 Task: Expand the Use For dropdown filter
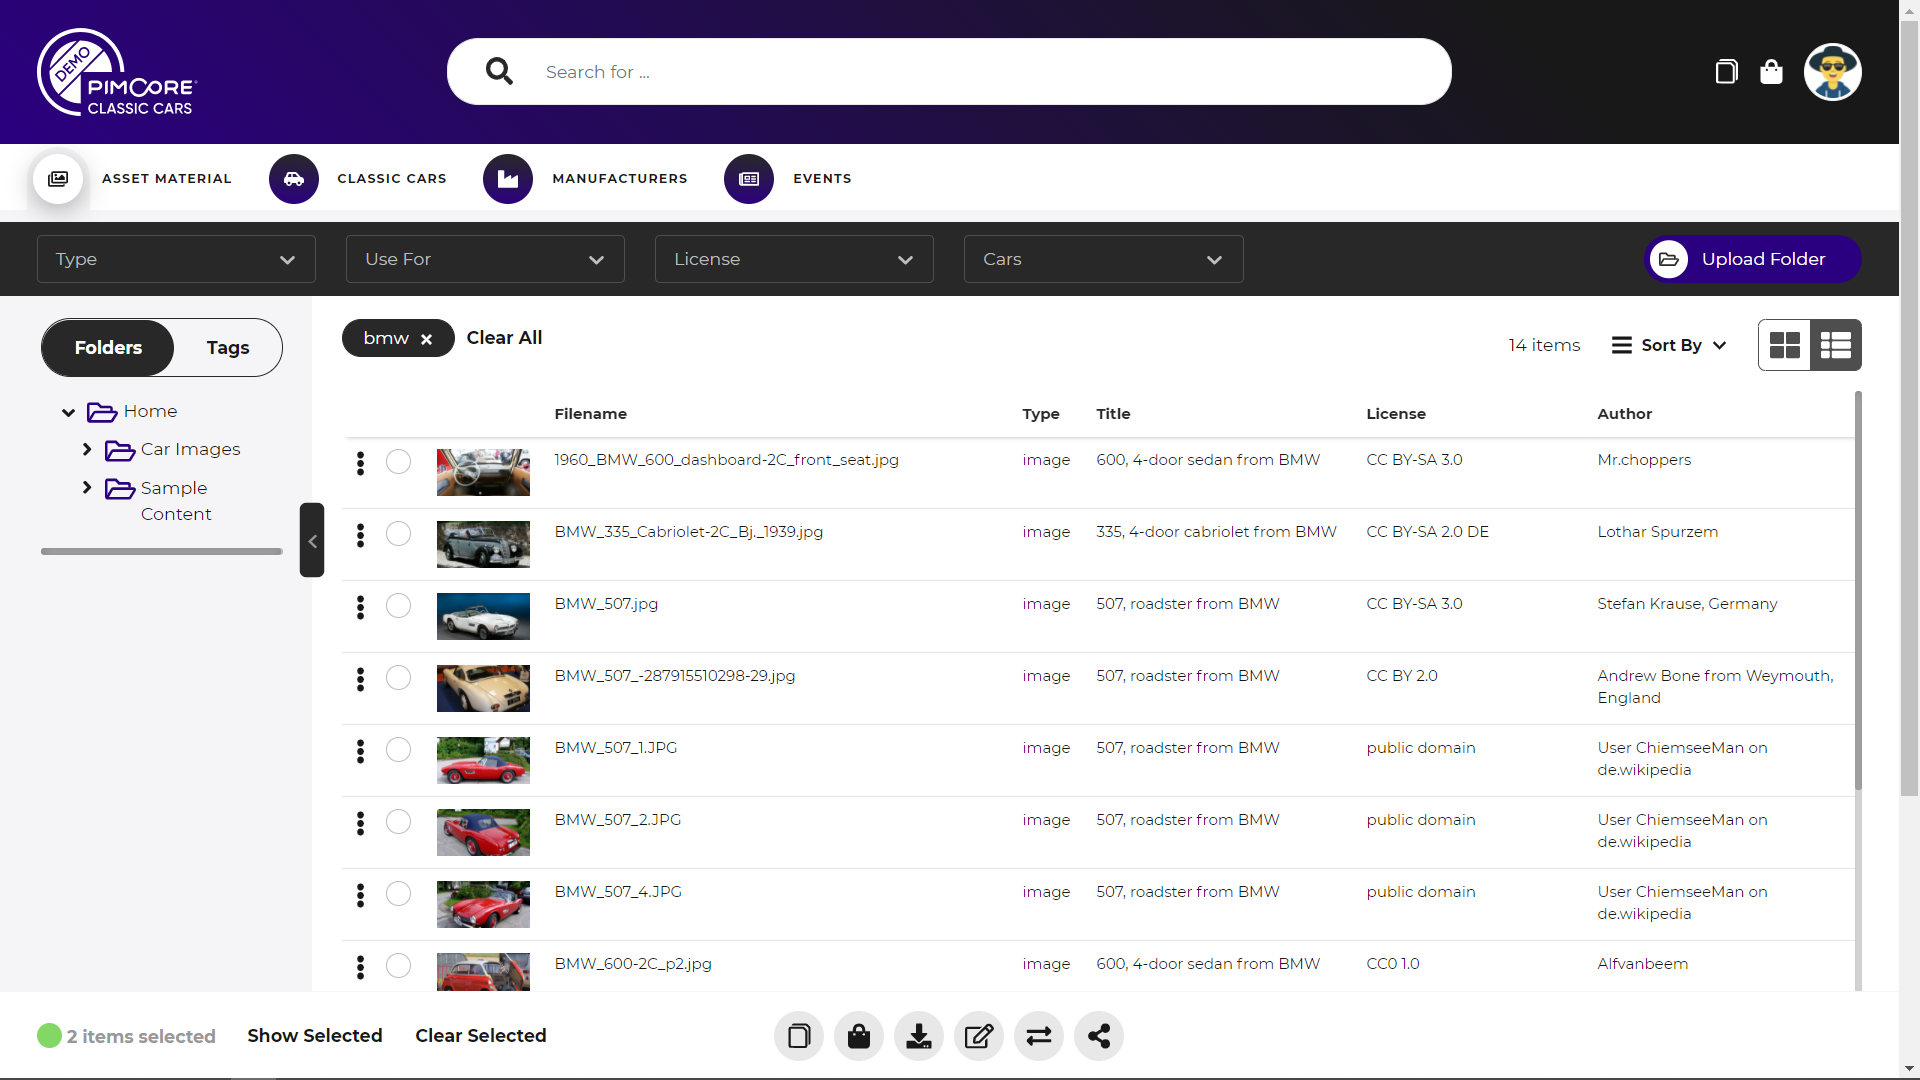coord(485,258)
